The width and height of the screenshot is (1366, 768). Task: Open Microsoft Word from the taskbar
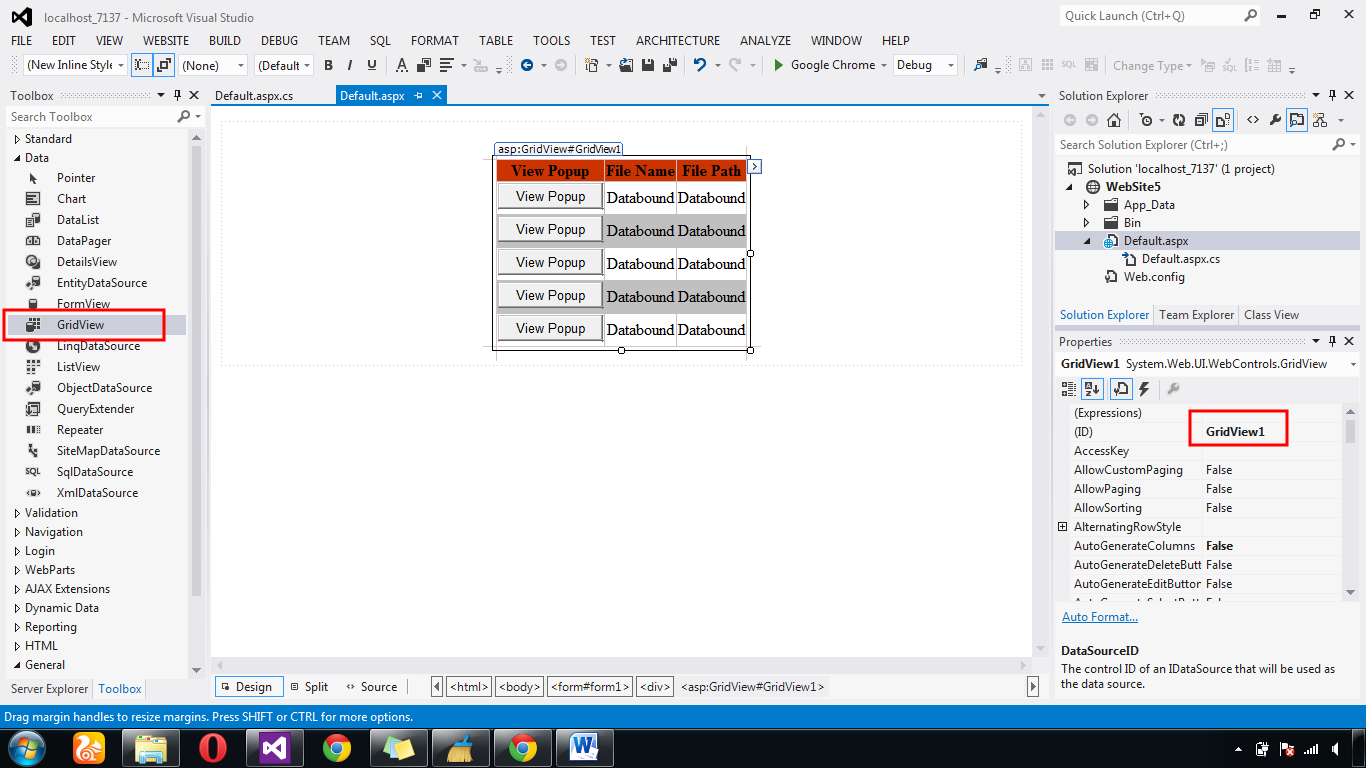pyautogui.click(x=583, y=748)
